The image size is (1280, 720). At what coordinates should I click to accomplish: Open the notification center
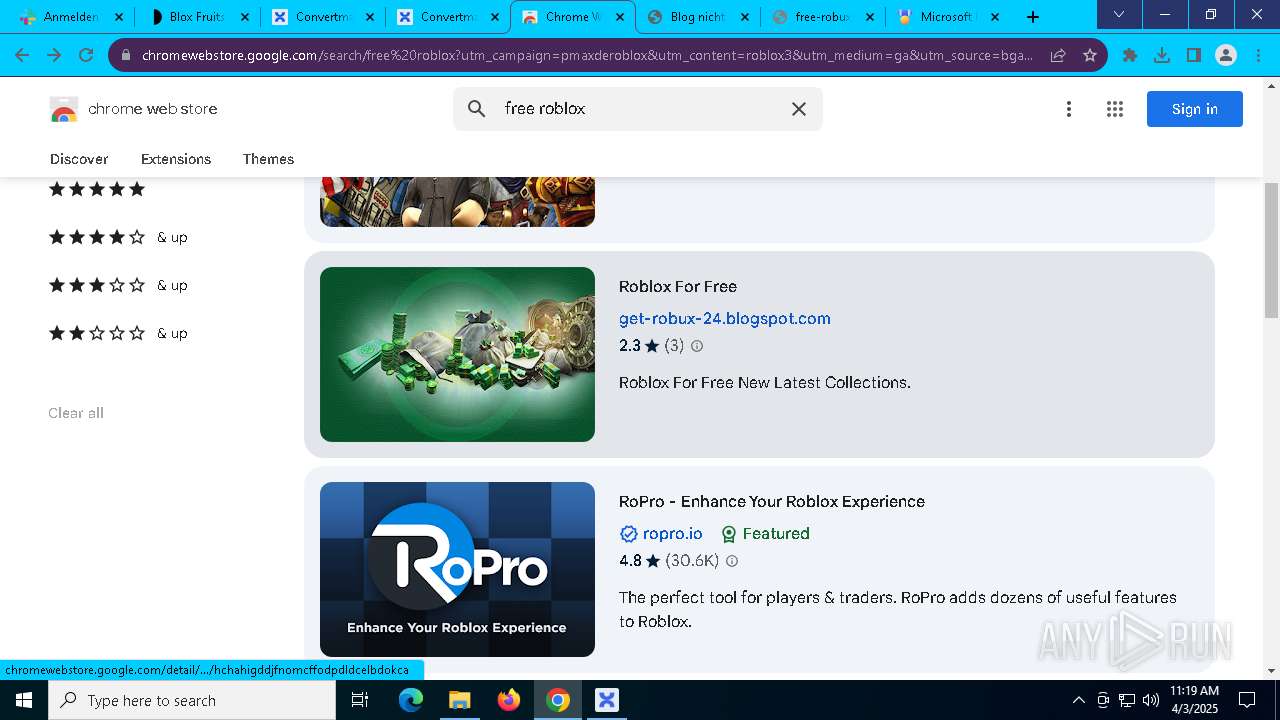click(x=1247, y=700)
